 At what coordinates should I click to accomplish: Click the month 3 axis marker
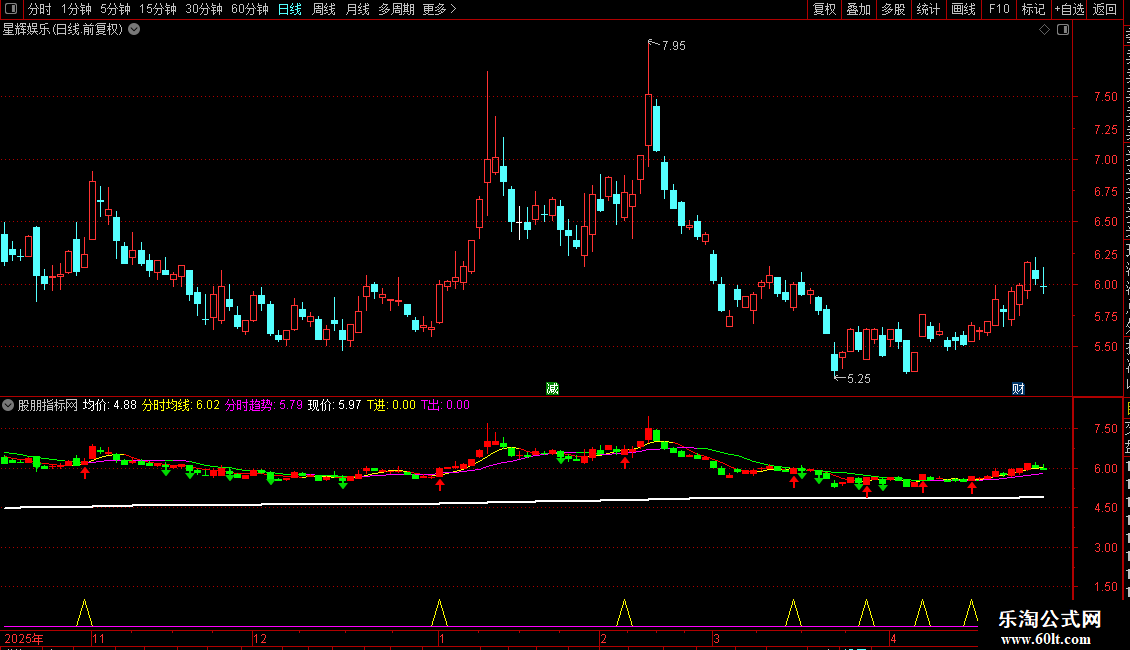(x=716, y=638)
